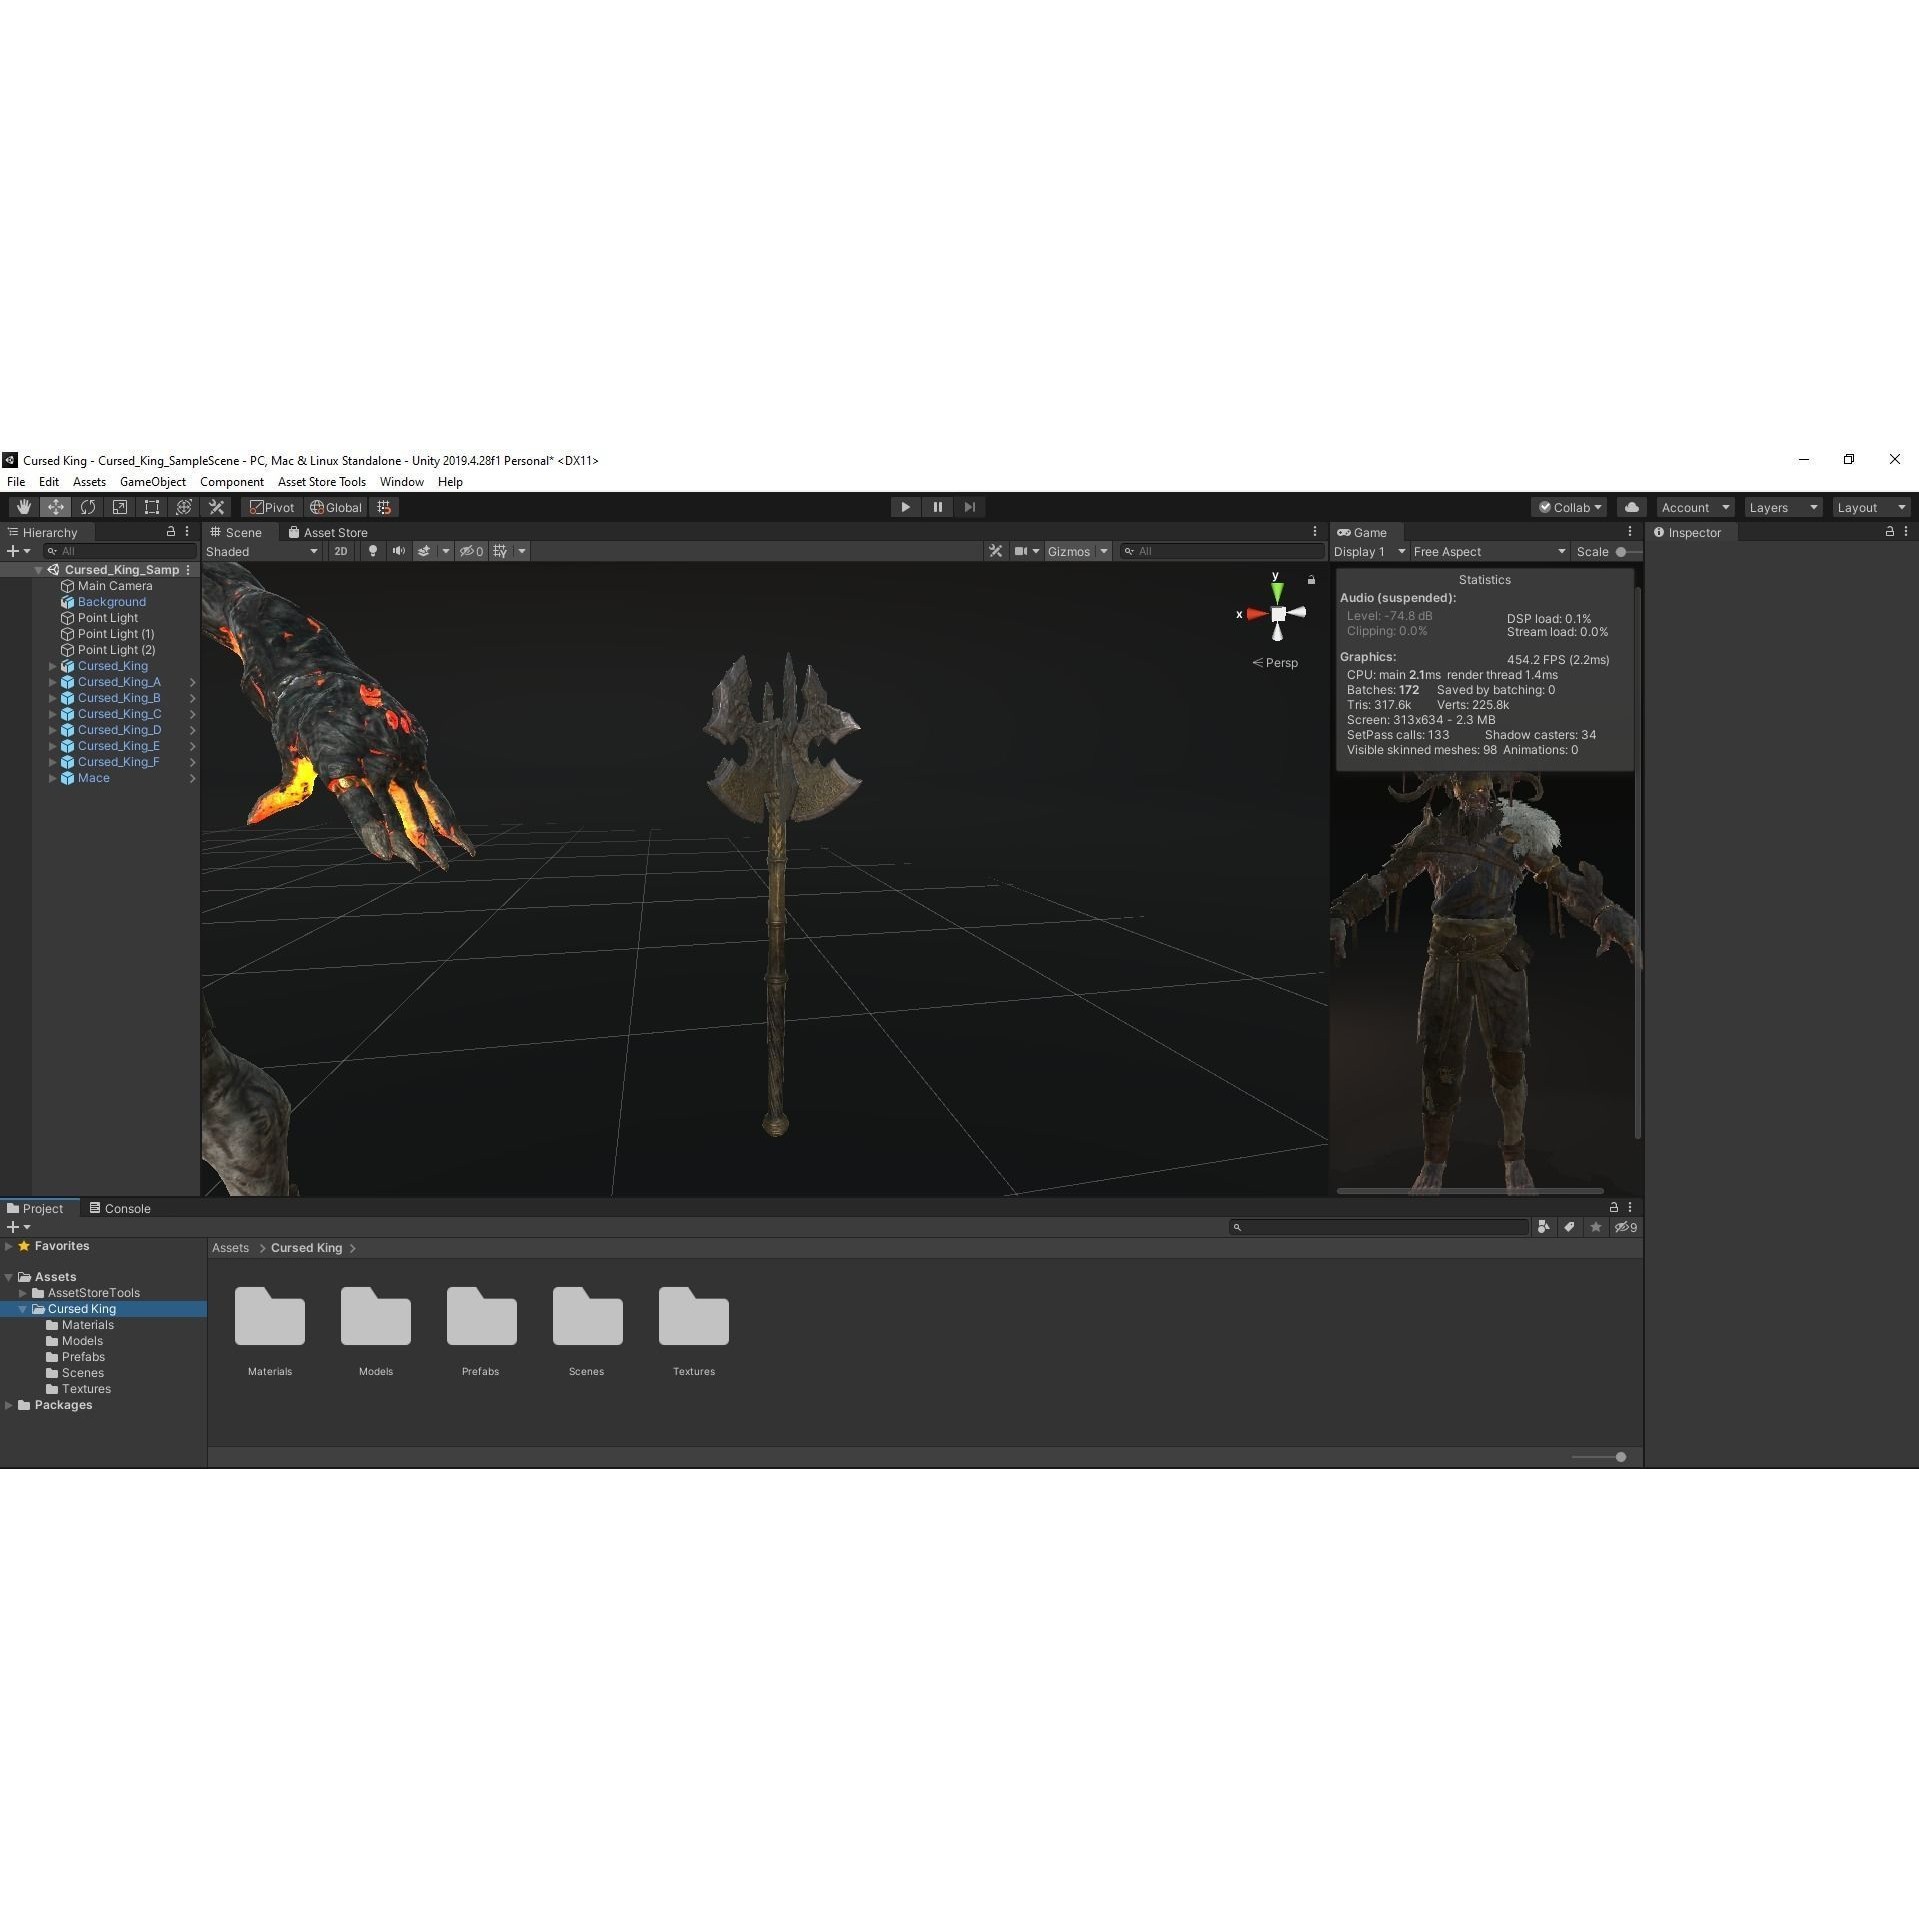This screenshot has width=1919, height=1919.
Task: Select the Hand pan tool
Action: tap(23, 507)
